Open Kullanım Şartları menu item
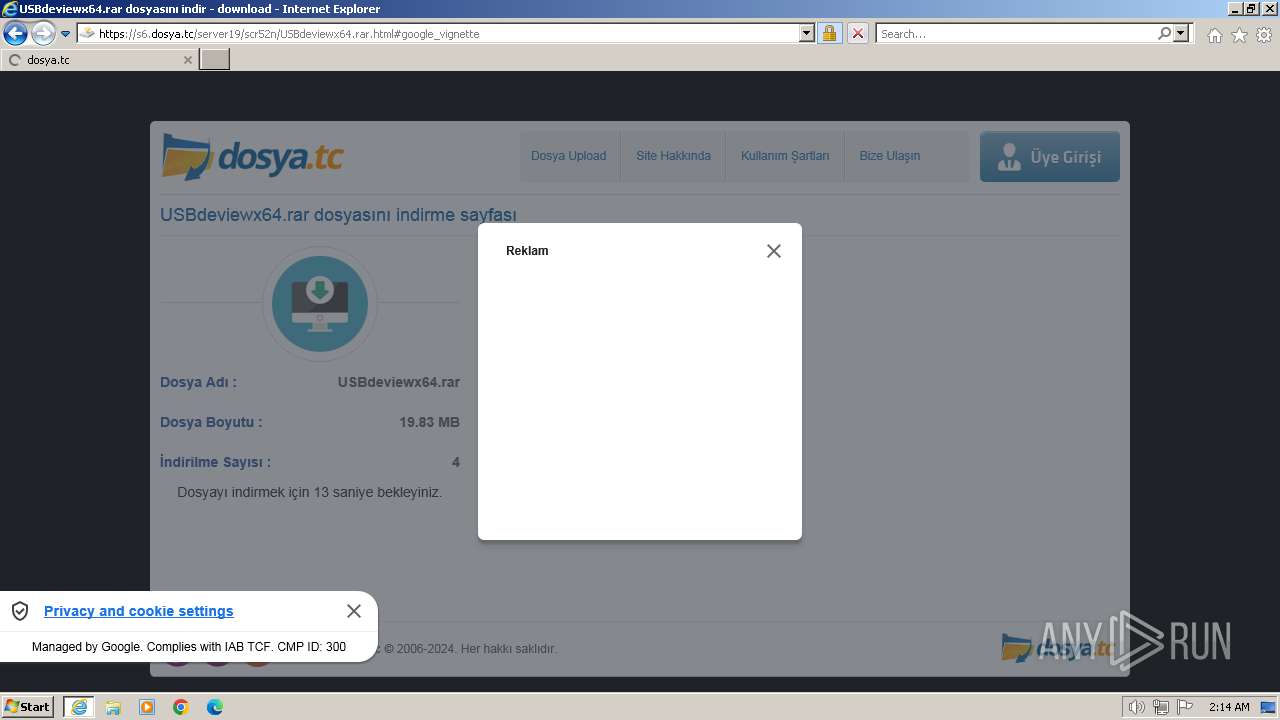1280x720 pixels. [x=785, y=156]
